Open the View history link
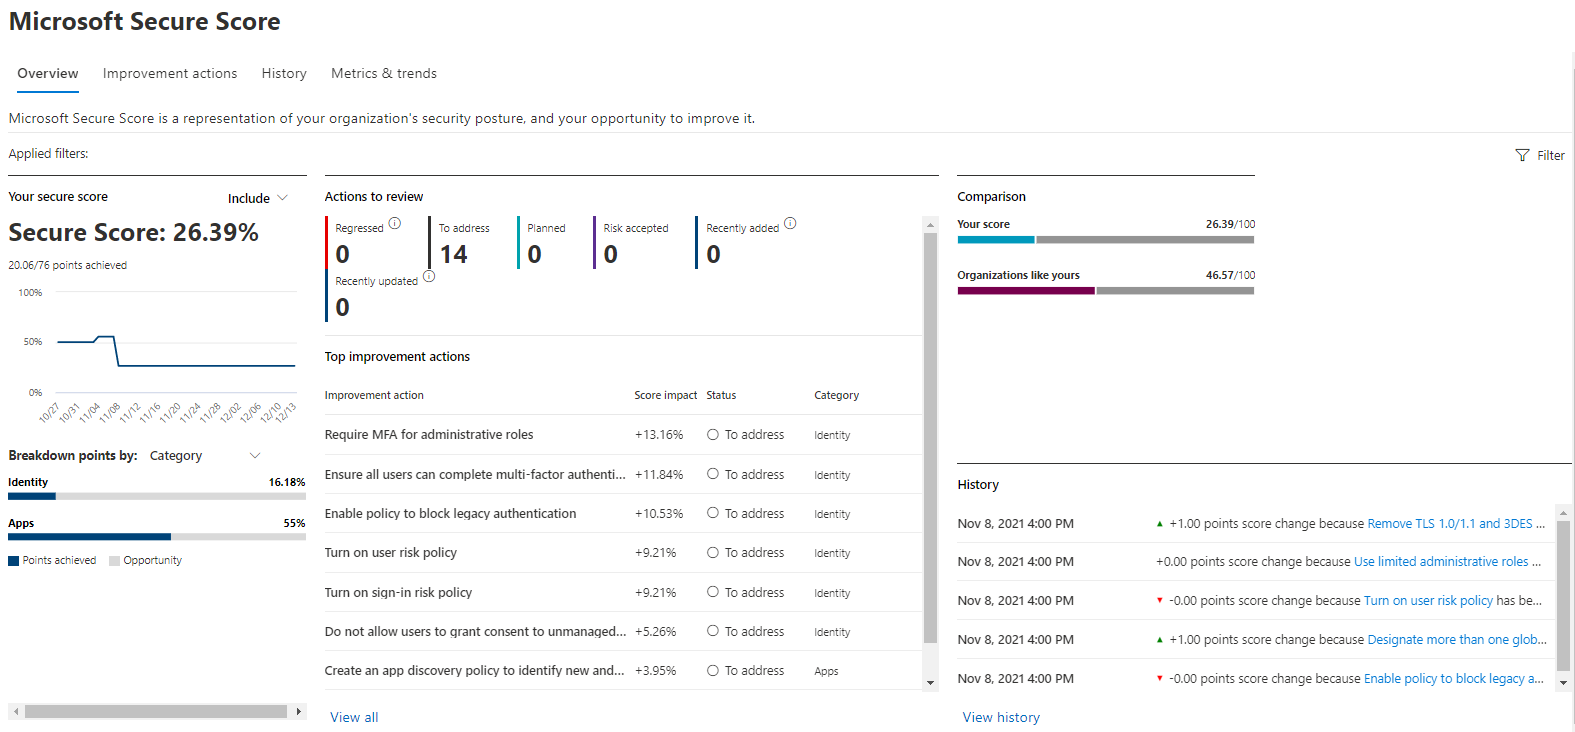This screenshot has height=732, width=1575. tap(1001, 717)
